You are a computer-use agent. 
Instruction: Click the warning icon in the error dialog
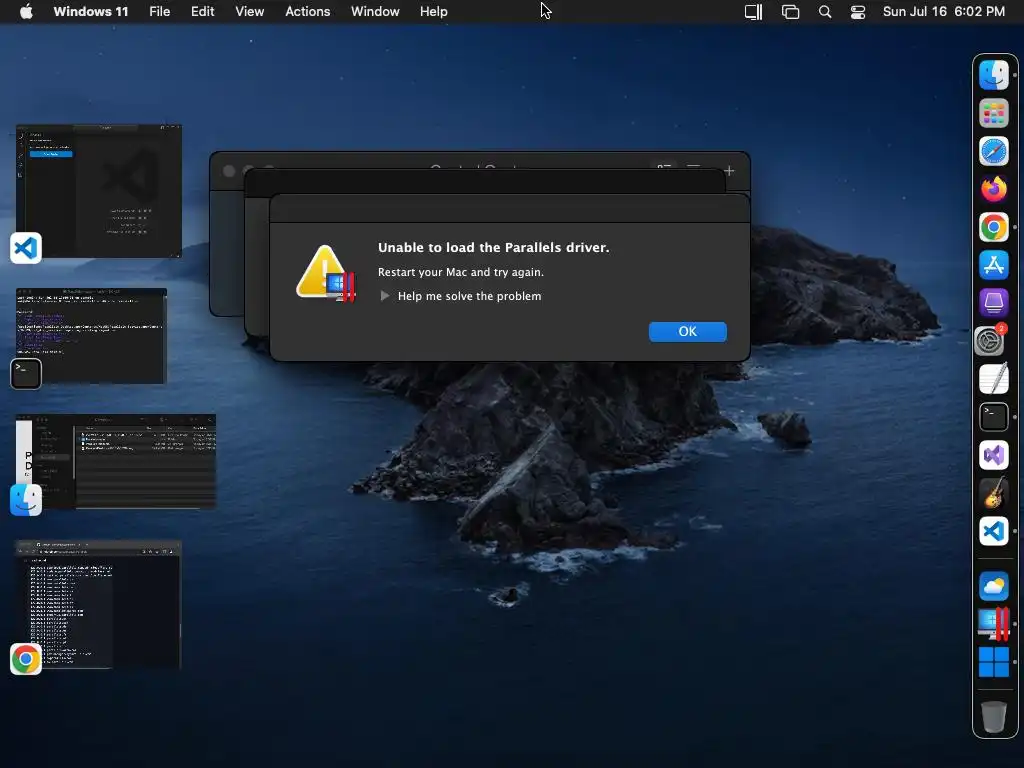click(326, 274)
